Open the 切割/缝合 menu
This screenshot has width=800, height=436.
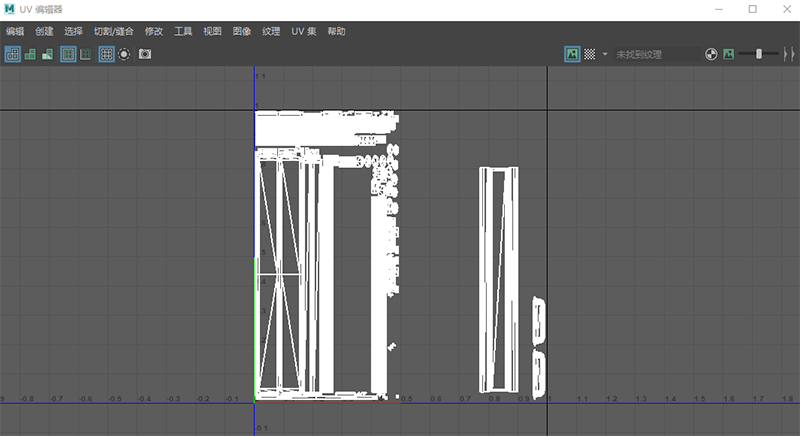[113, 32]
